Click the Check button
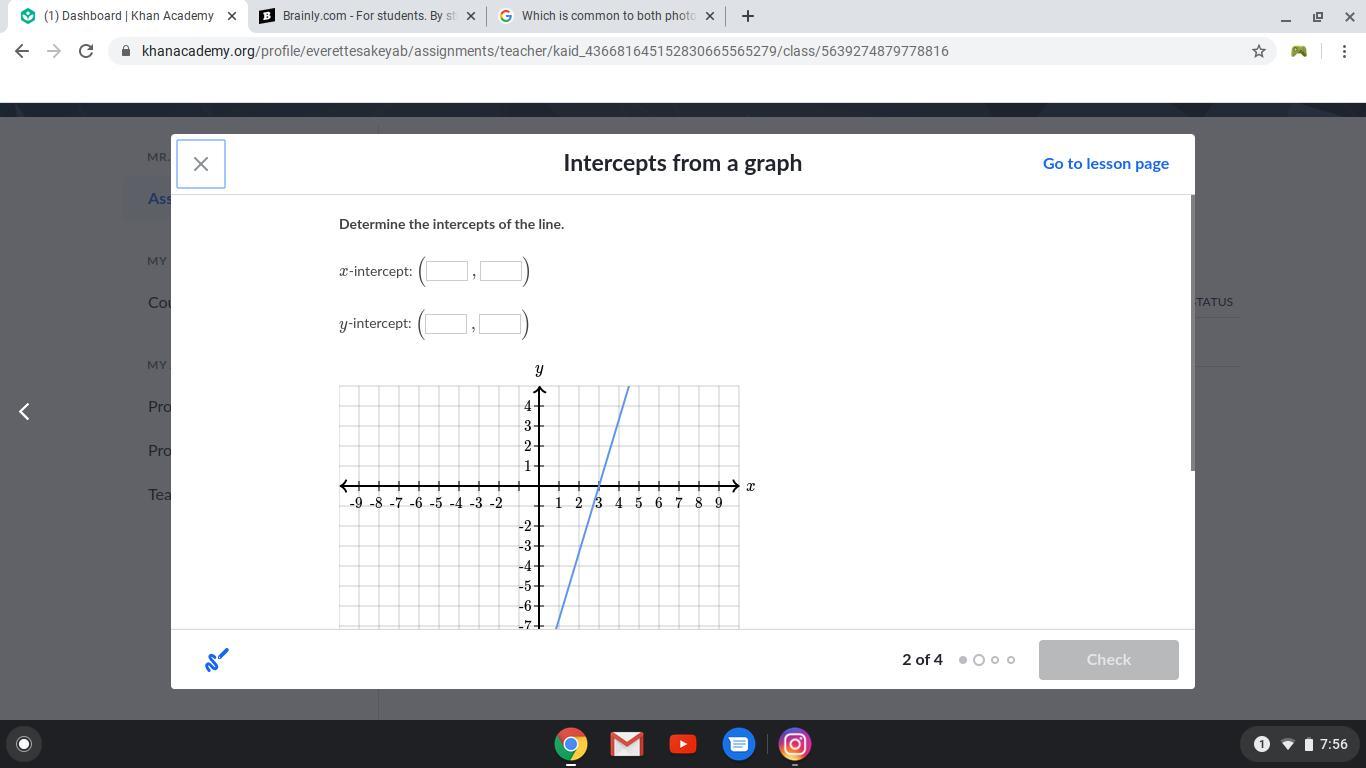The image size is (1366, 768). pyautogui.click(x=1109, y=660)
